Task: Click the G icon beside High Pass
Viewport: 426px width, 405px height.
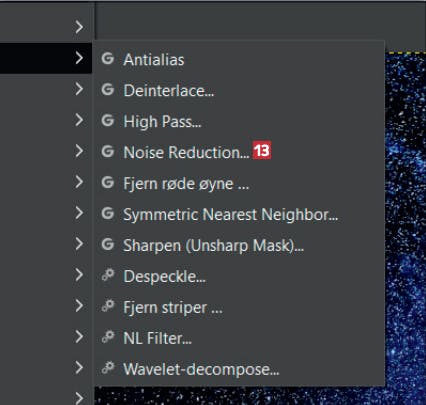Action: 108,120
